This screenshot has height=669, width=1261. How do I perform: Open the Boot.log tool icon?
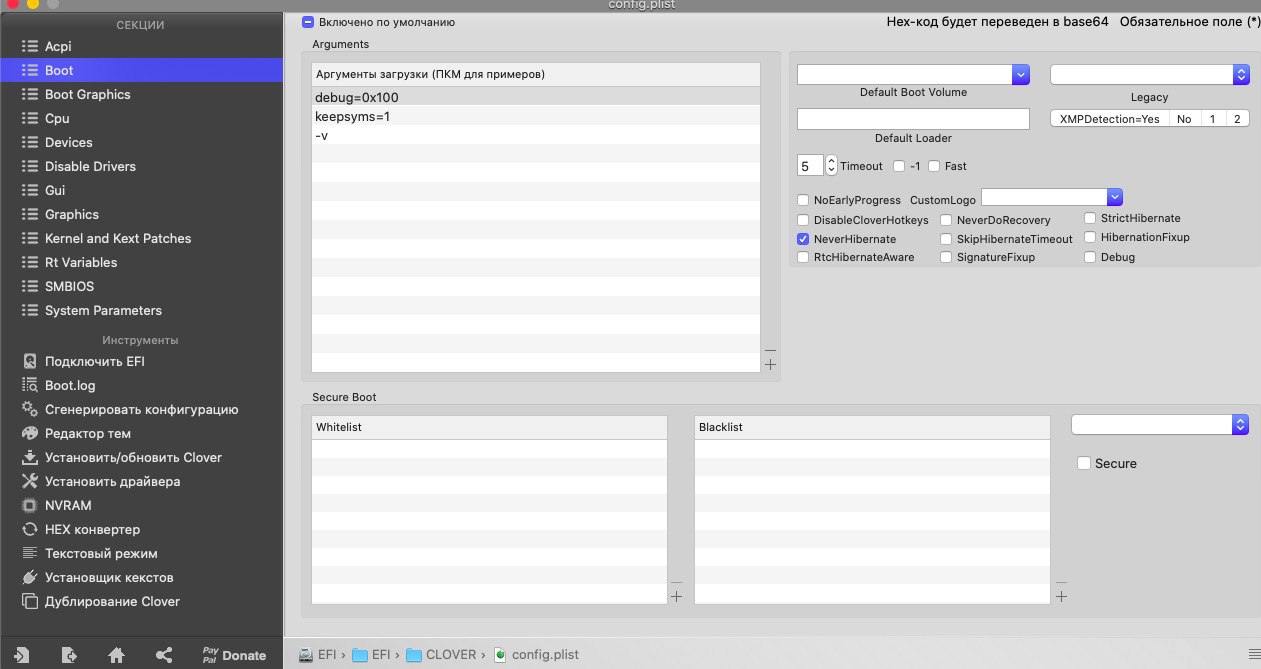pyautogui.click(x=28, y=385)
